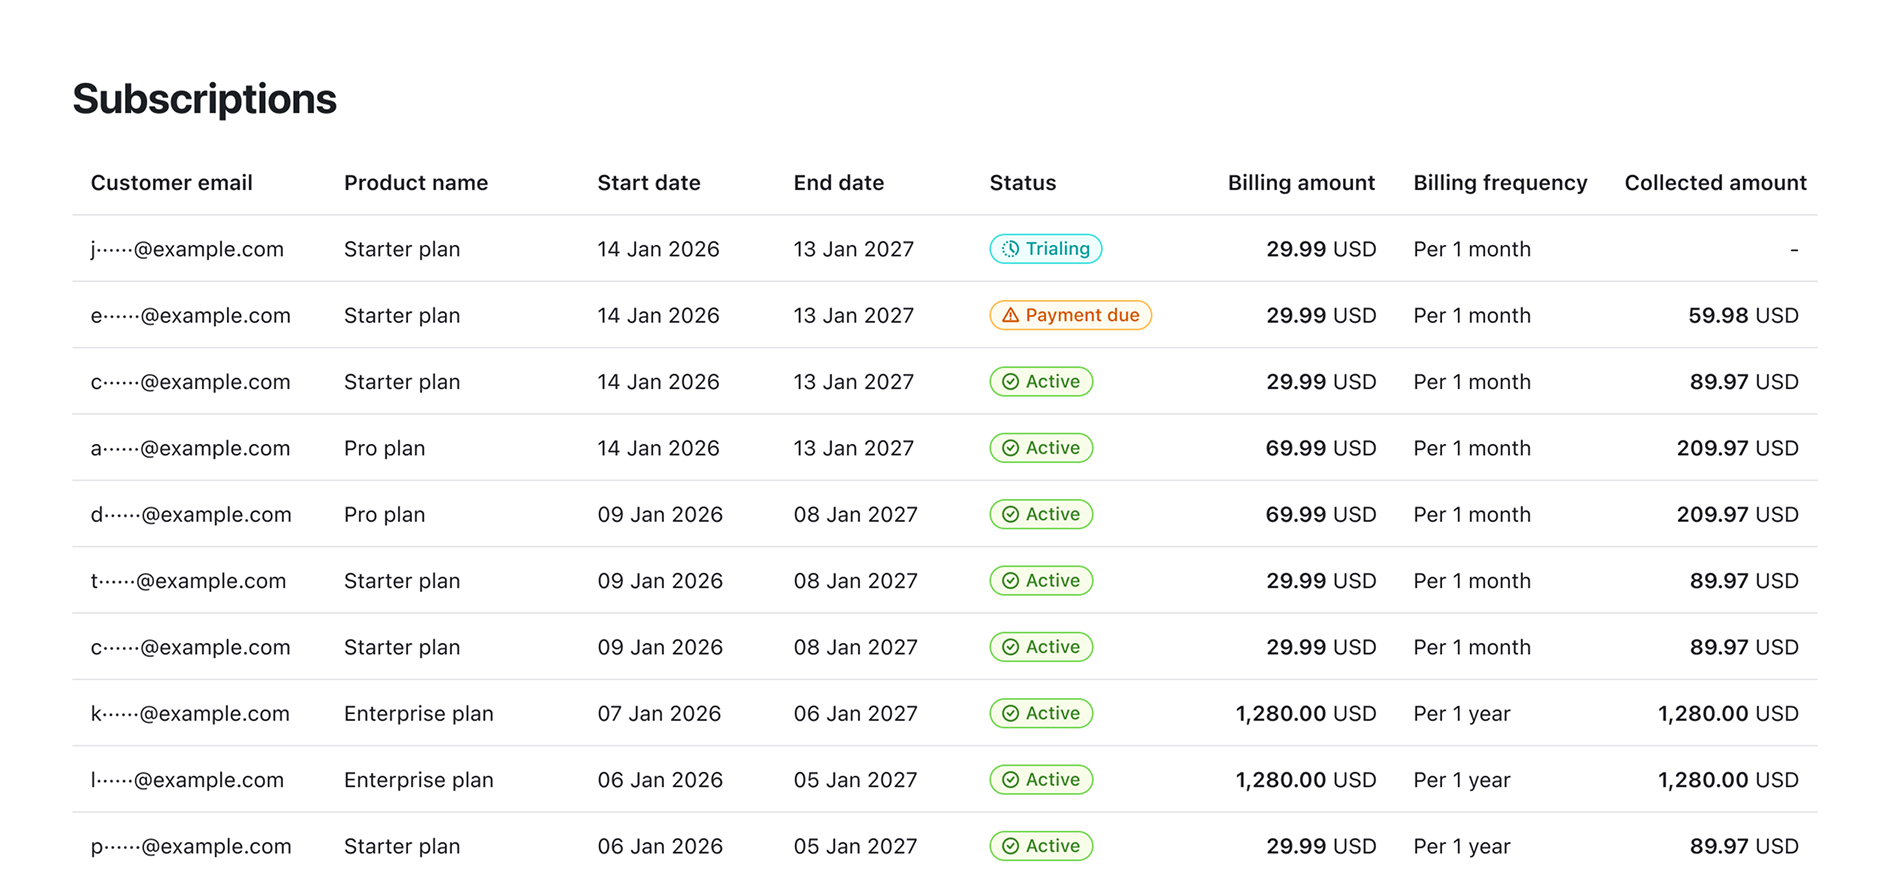Viewport: 1890px width, 872px height.
Task: Click c······@example.com in the 09 Jan 2026 row
Action: pyautogui.click(x=190, y=647)
